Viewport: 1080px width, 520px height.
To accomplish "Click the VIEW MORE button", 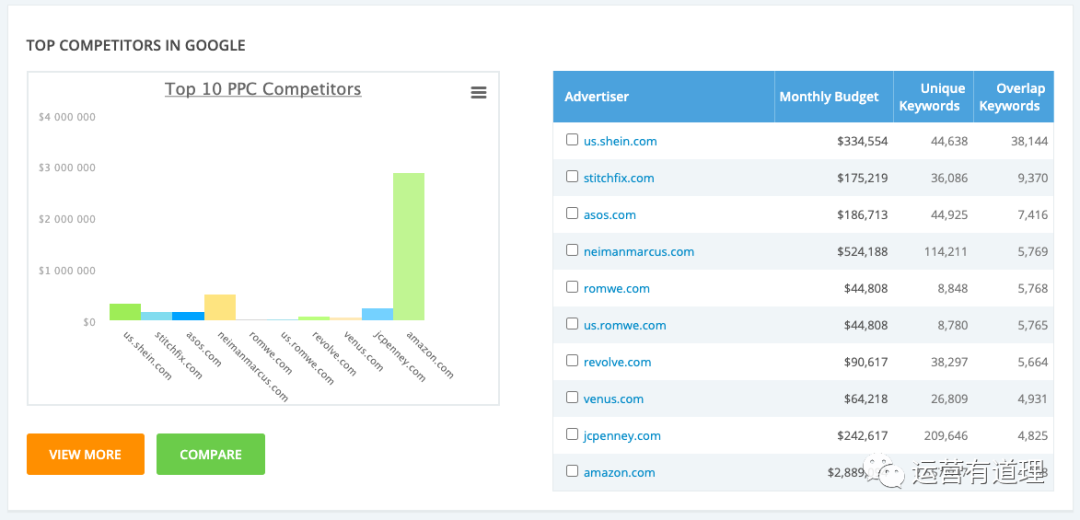I will pos(85,454).
